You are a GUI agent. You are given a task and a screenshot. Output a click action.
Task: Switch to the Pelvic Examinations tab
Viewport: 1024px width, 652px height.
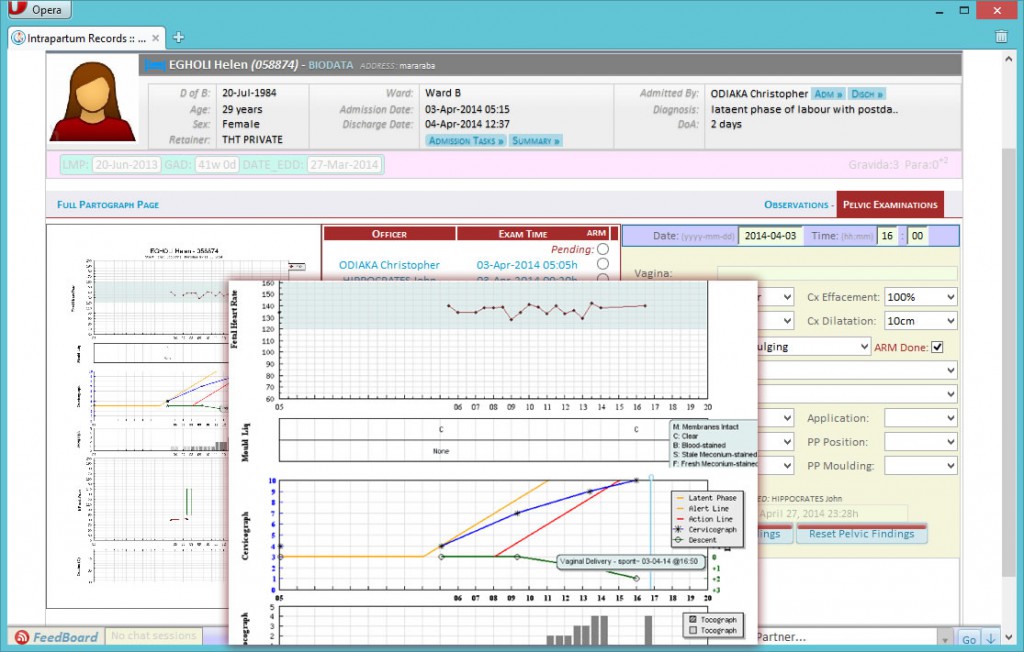[x=888, y=203]
